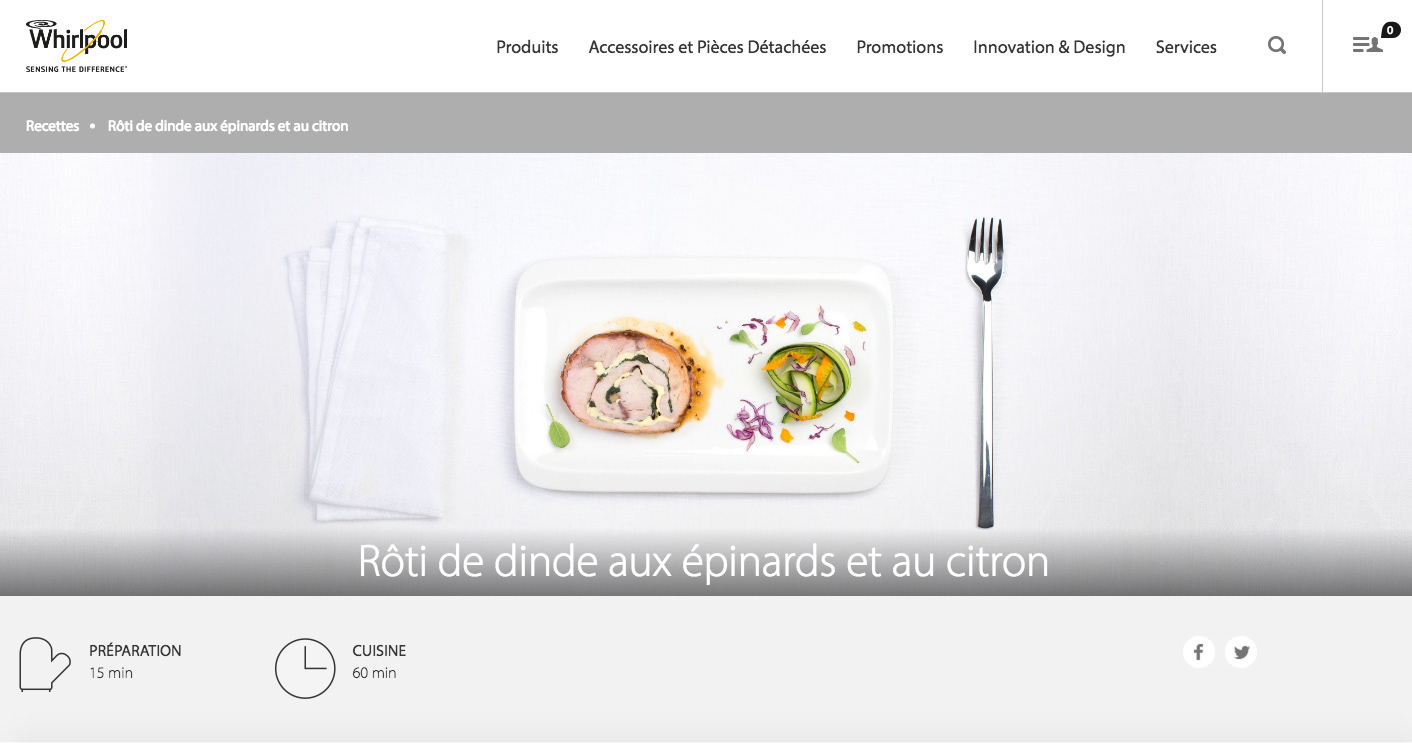The image size is (1412, 743).
Task: Open the Promotions menu
Action: (900, 47)
